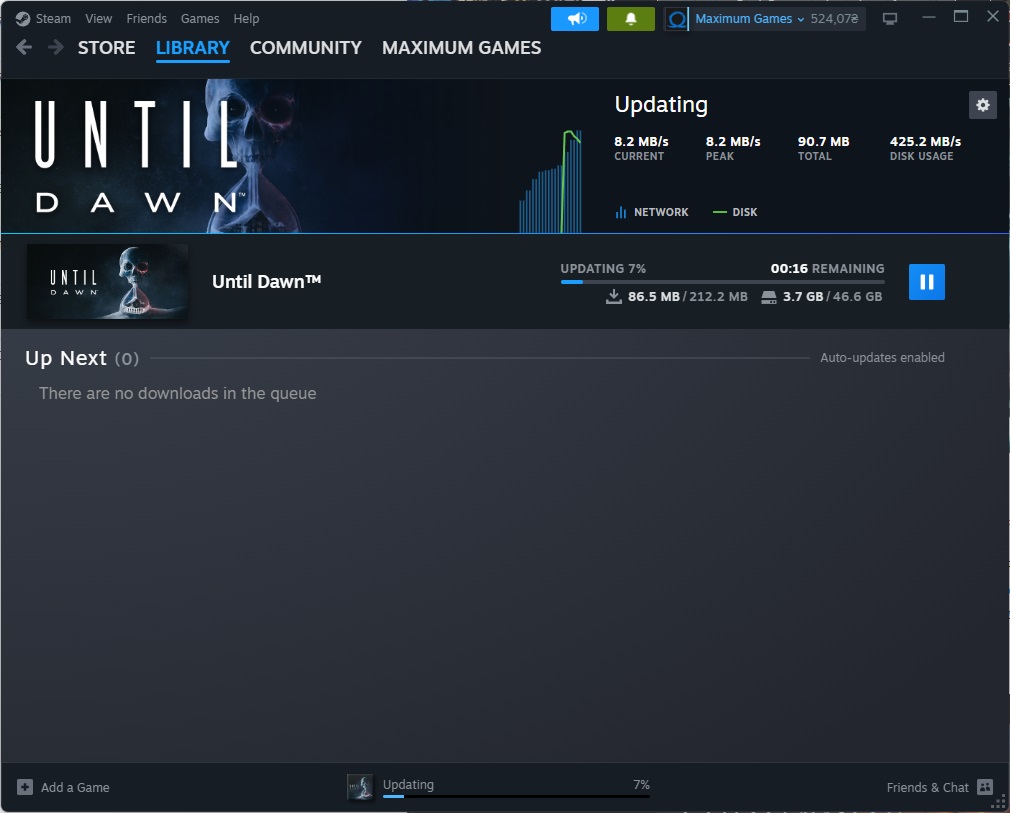Maximize the Steam window
The height and width of the screenshot is (813, 1010).
coord(960,17)
